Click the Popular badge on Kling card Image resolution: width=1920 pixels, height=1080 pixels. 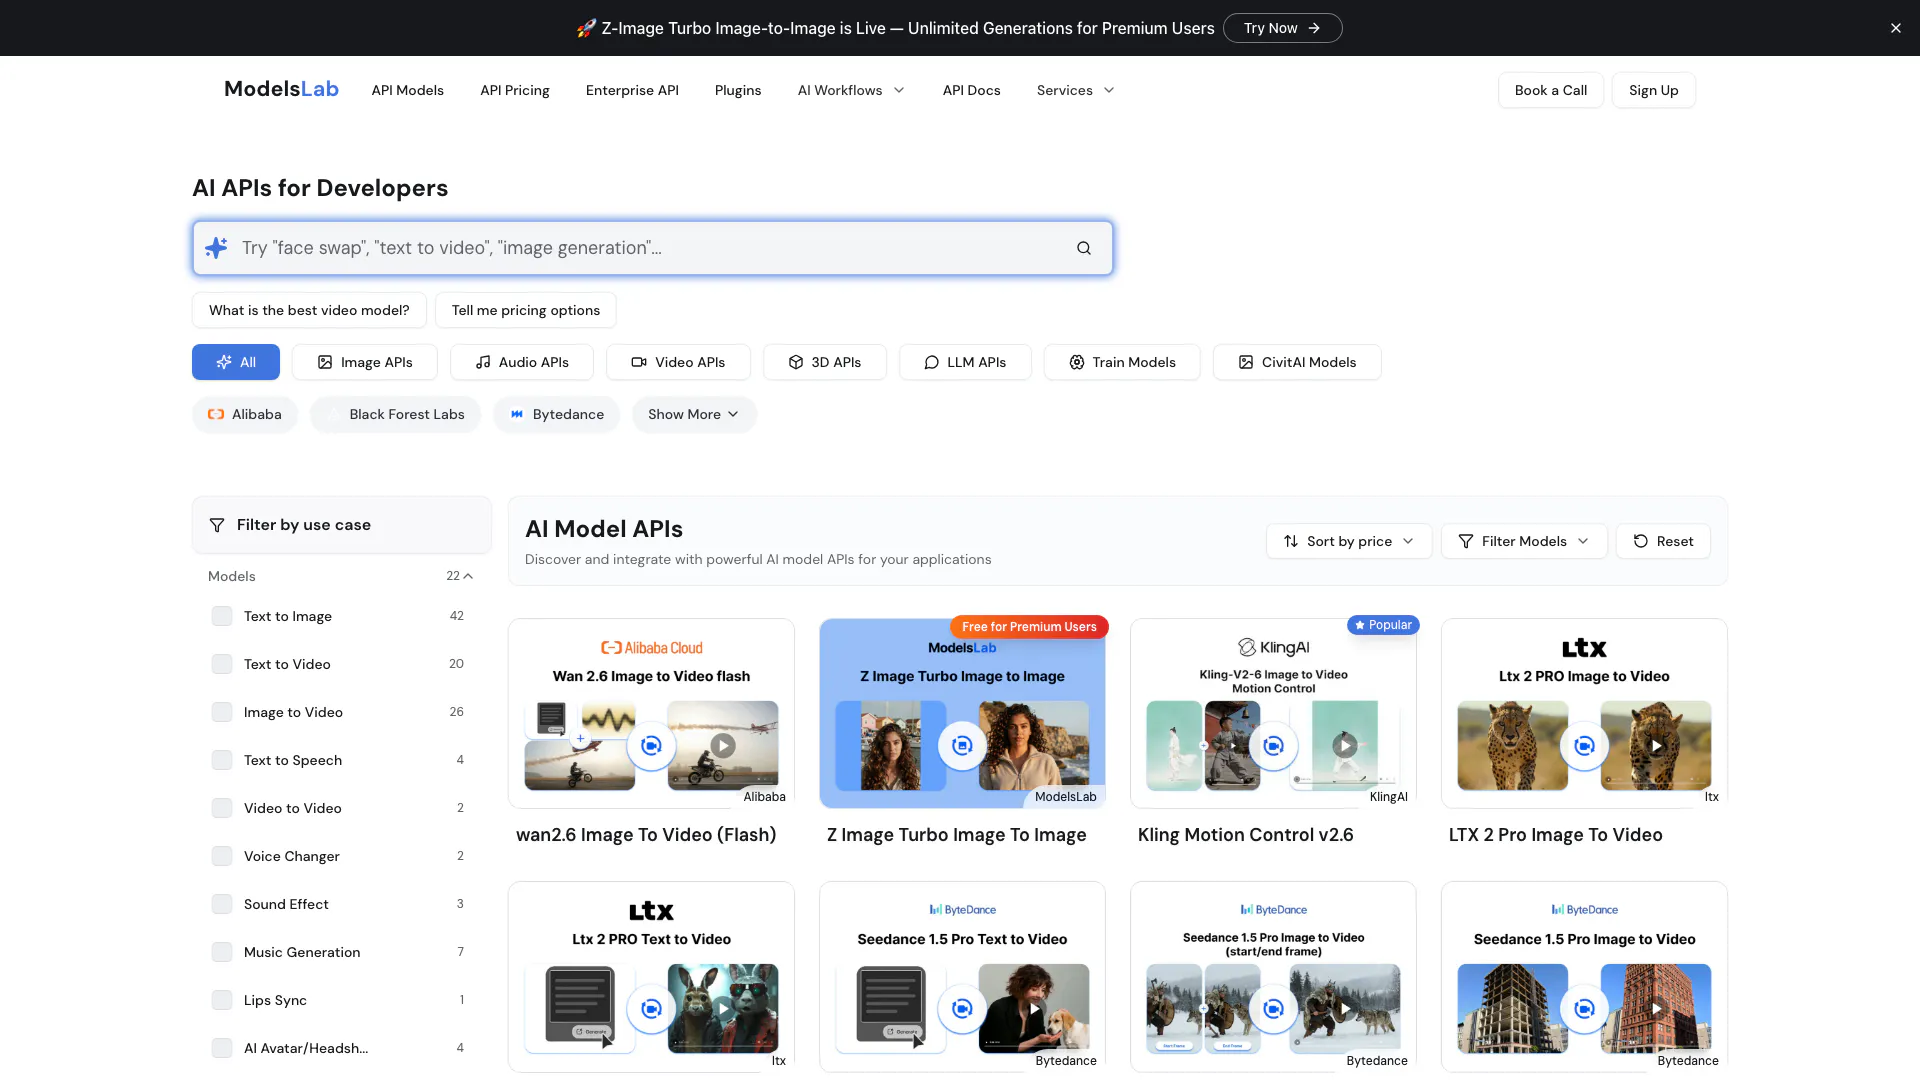point(1383,625)
